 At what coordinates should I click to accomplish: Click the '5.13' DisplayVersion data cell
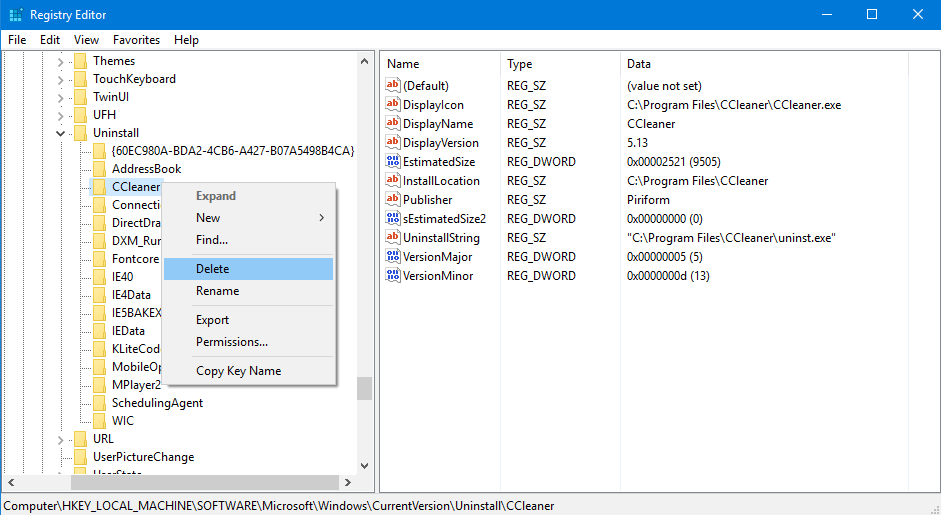click(637, 142)
